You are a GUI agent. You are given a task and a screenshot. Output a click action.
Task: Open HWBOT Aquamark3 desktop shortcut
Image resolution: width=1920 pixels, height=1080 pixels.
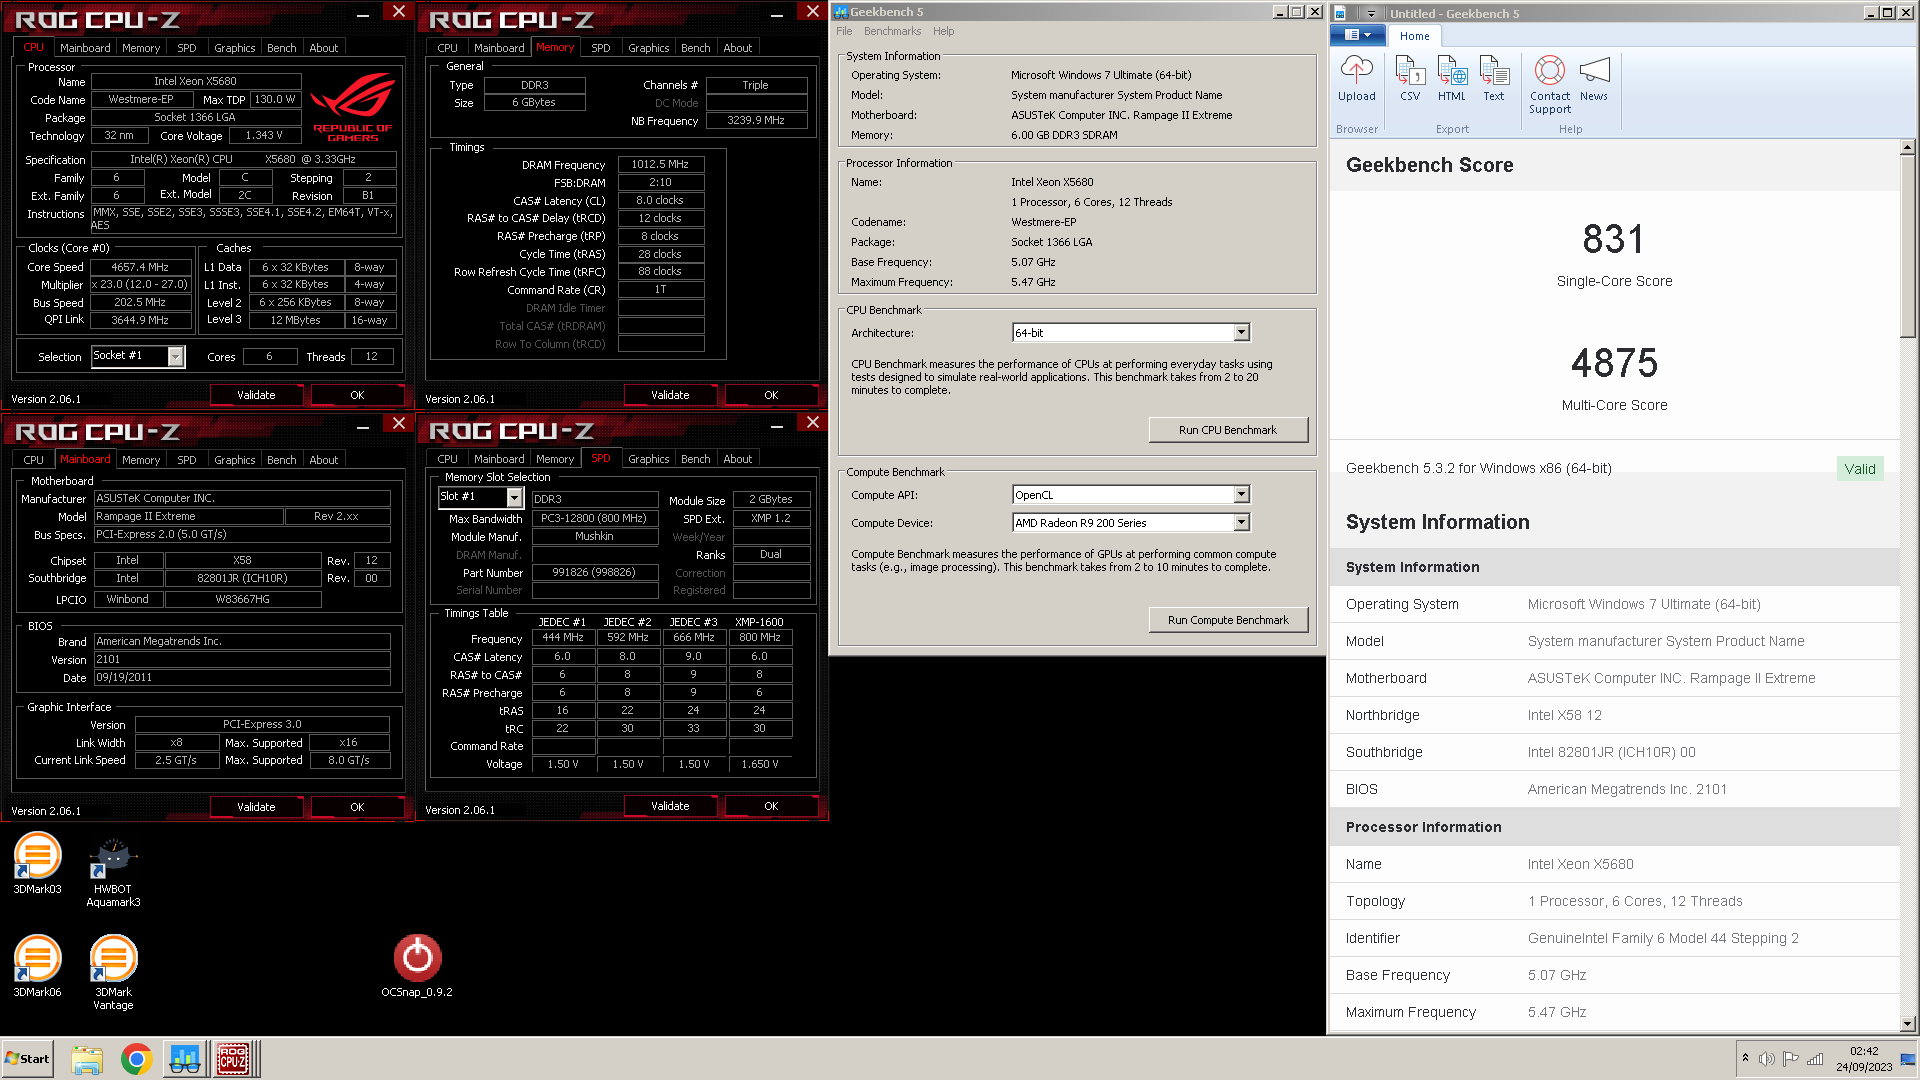[113, 870]
